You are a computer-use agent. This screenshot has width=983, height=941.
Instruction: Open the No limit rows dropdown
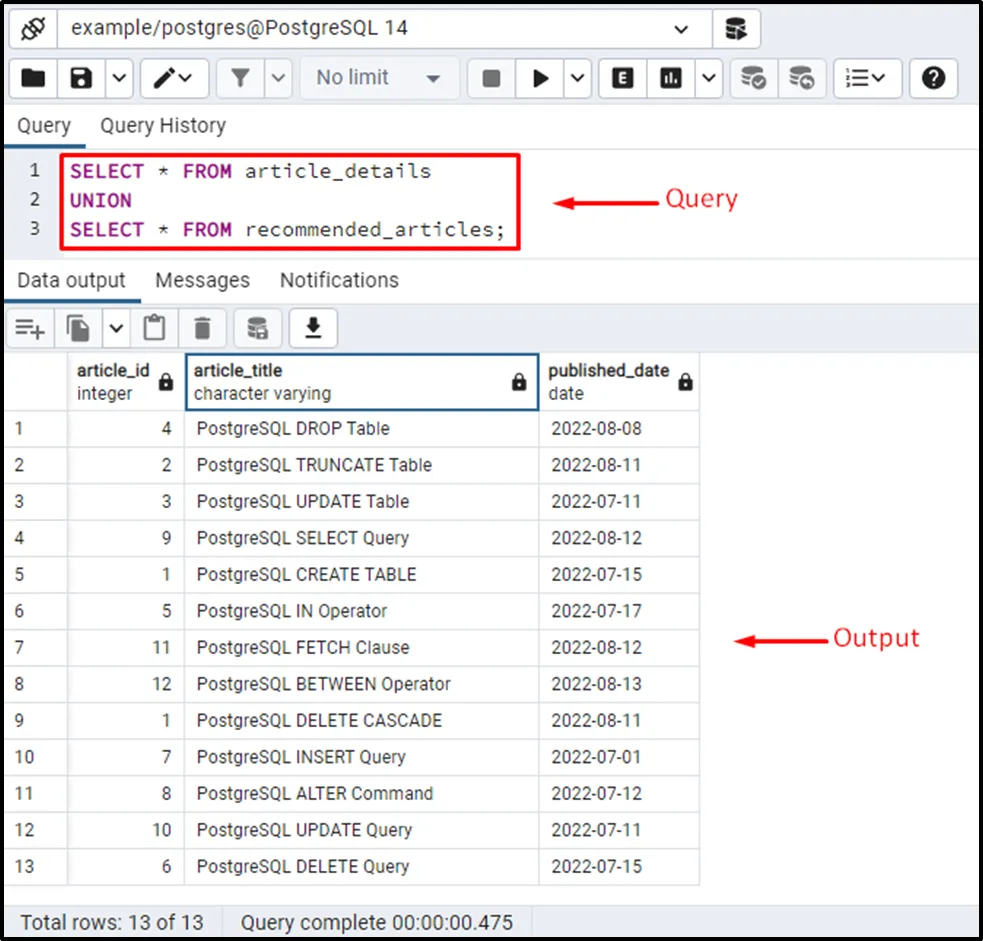pos(379,78)
